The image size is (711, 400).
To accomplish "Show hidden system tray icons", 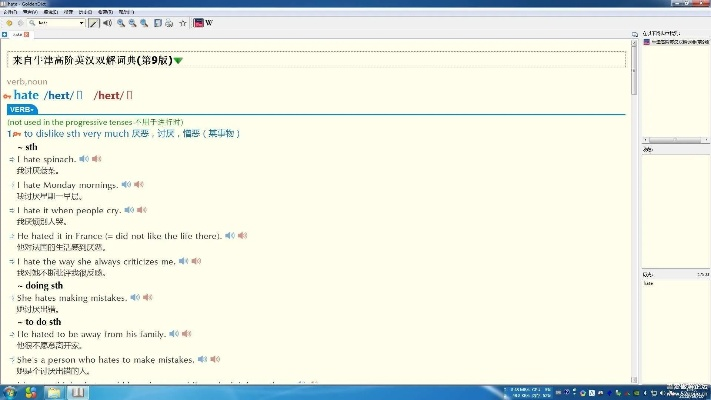I will (x=646, y=393).
